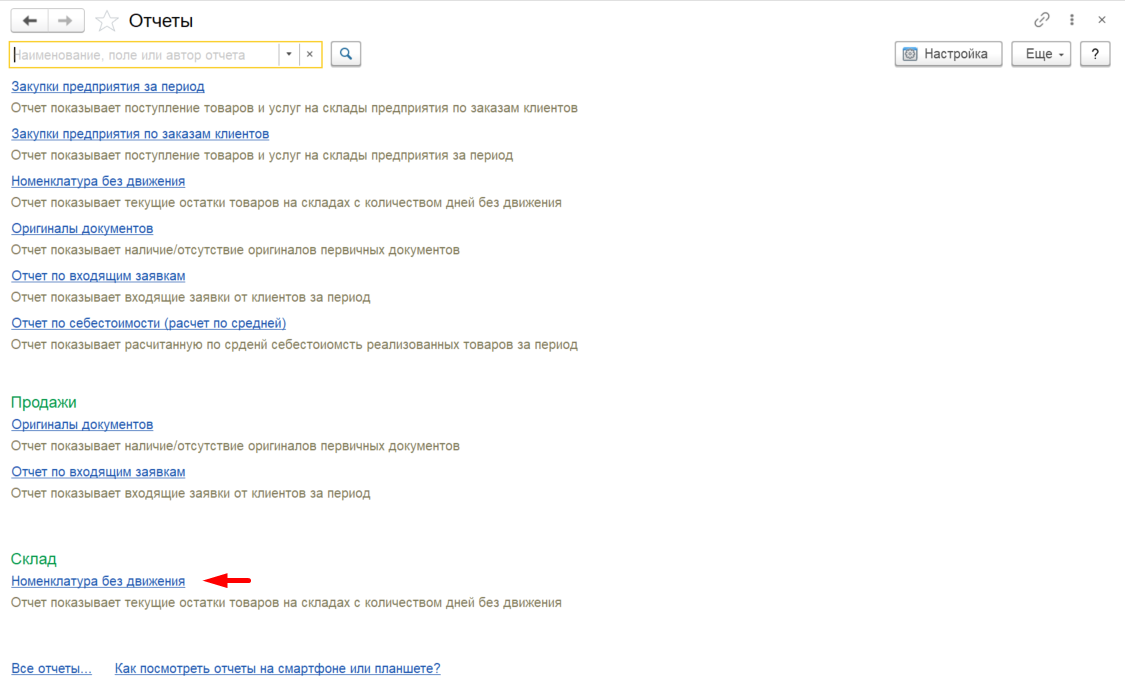
Task: Open help with the question mark button
Action: click(x=1095, y=54)
